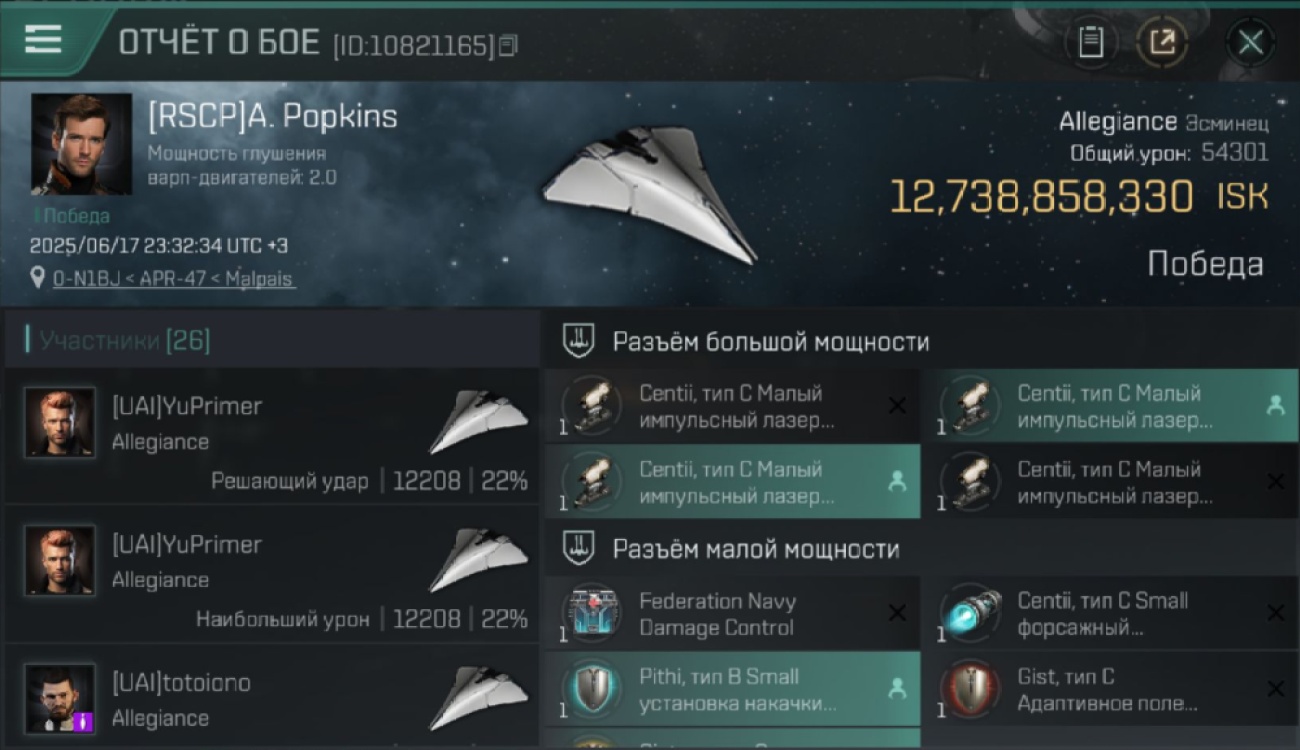
Task: Click the dropped-marker on Pithi тип B module
Action: pyautogui.click(x=897, y=689)
